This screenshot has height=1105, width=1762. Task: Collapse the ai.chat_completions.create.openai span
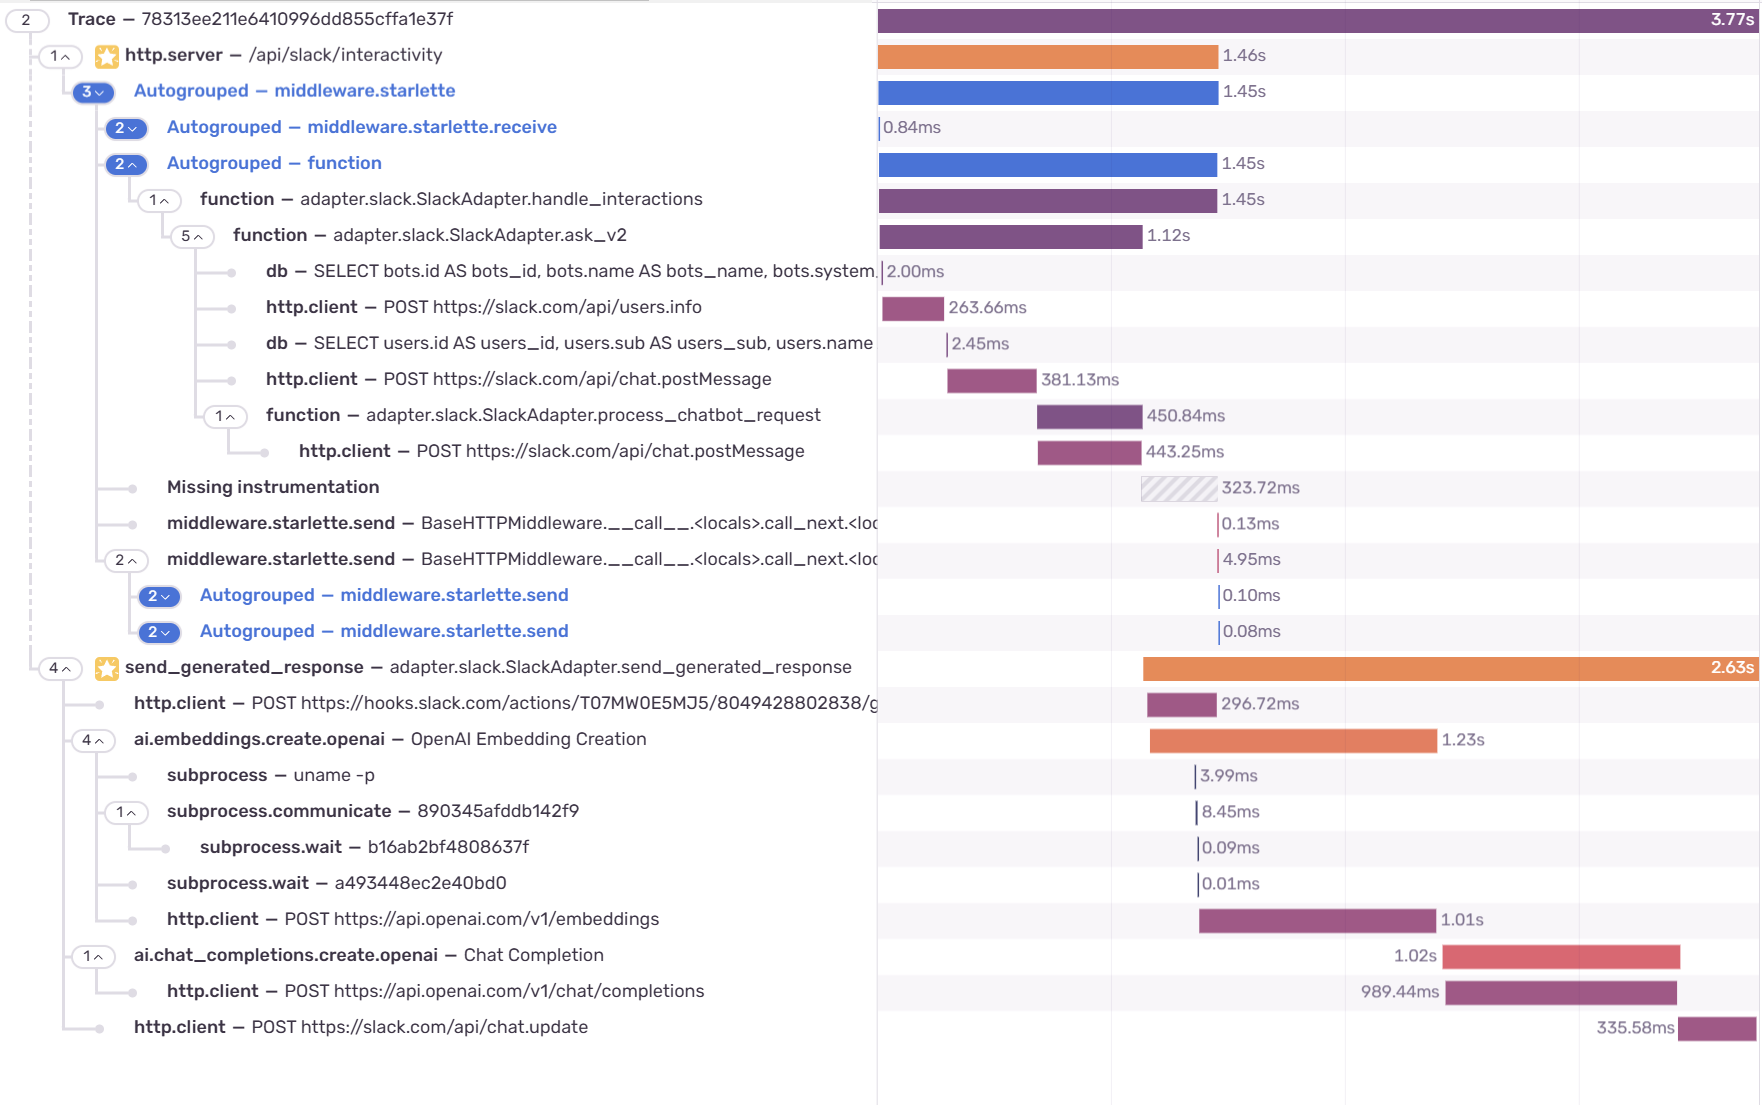[x=92, y=956]
